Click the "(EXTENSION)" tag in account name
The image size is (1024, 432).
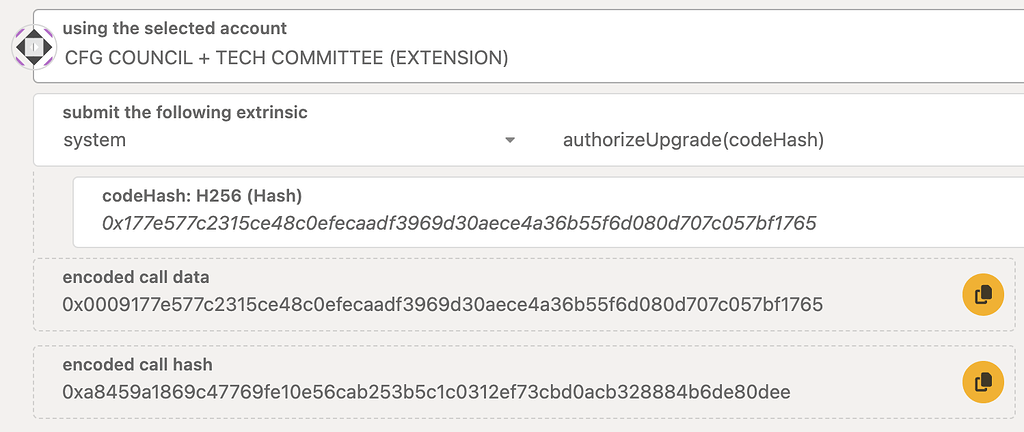pos(450,58)
